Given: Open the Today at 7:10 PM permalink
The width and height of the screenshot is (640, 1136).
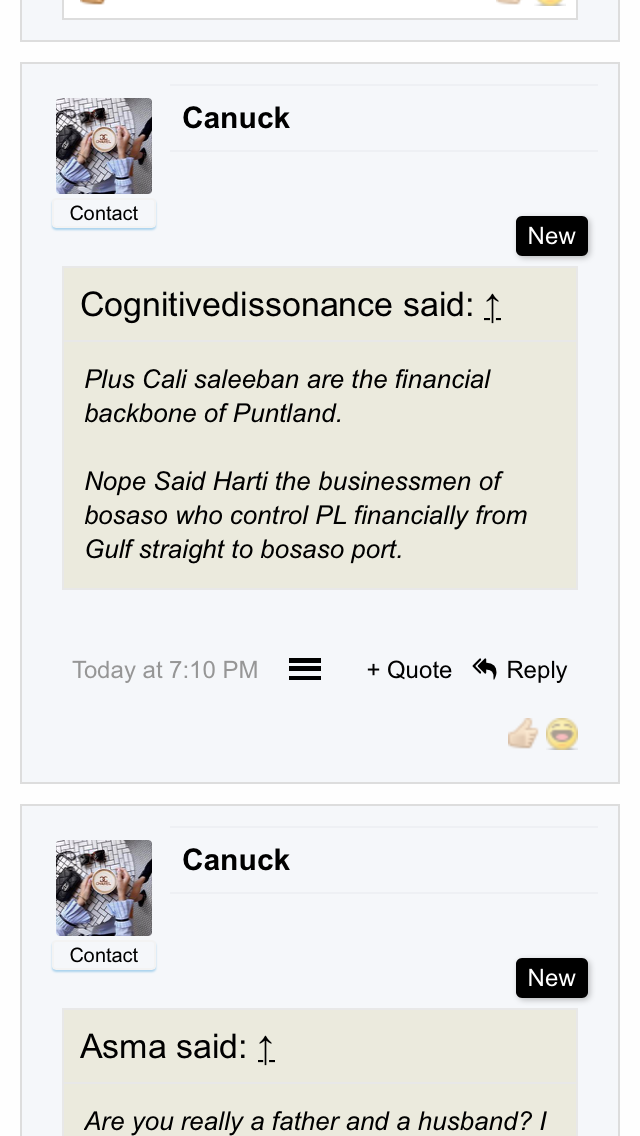Looking at the screenshot, I should click(x=165, y=670).
